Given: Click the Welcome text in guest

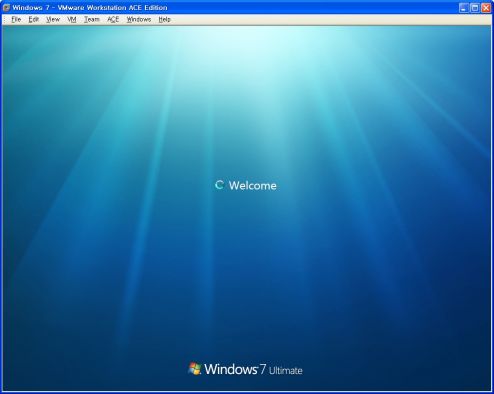Looking at the screenshot, I should [253, 186].
